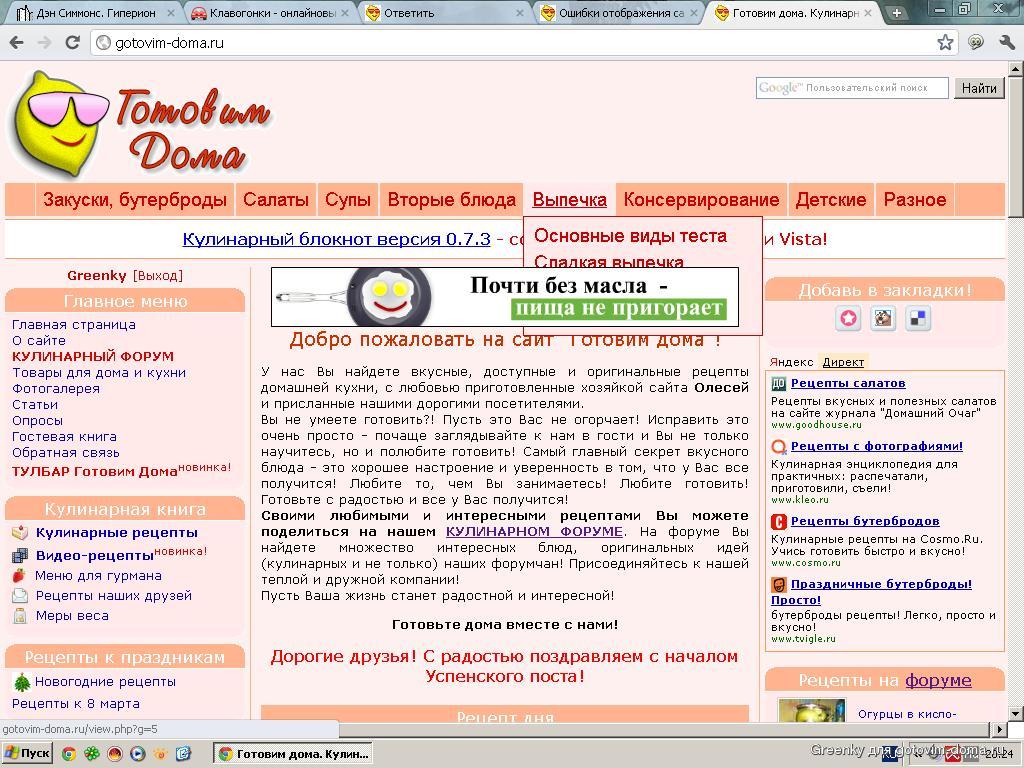Click the horizontal scrollbar right arrow

tap(999, 729)
